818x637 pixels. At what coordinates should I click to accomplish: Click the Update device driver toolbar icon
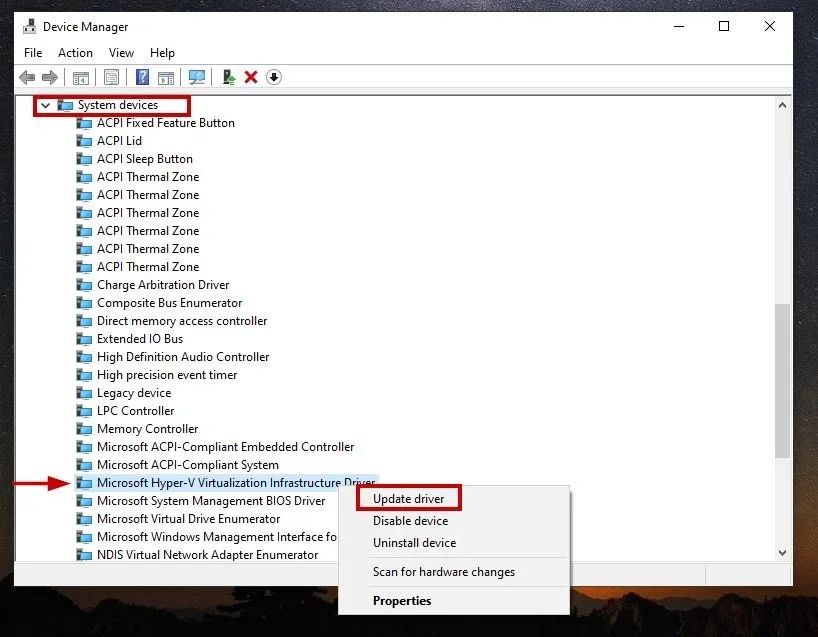click(228, 77)
